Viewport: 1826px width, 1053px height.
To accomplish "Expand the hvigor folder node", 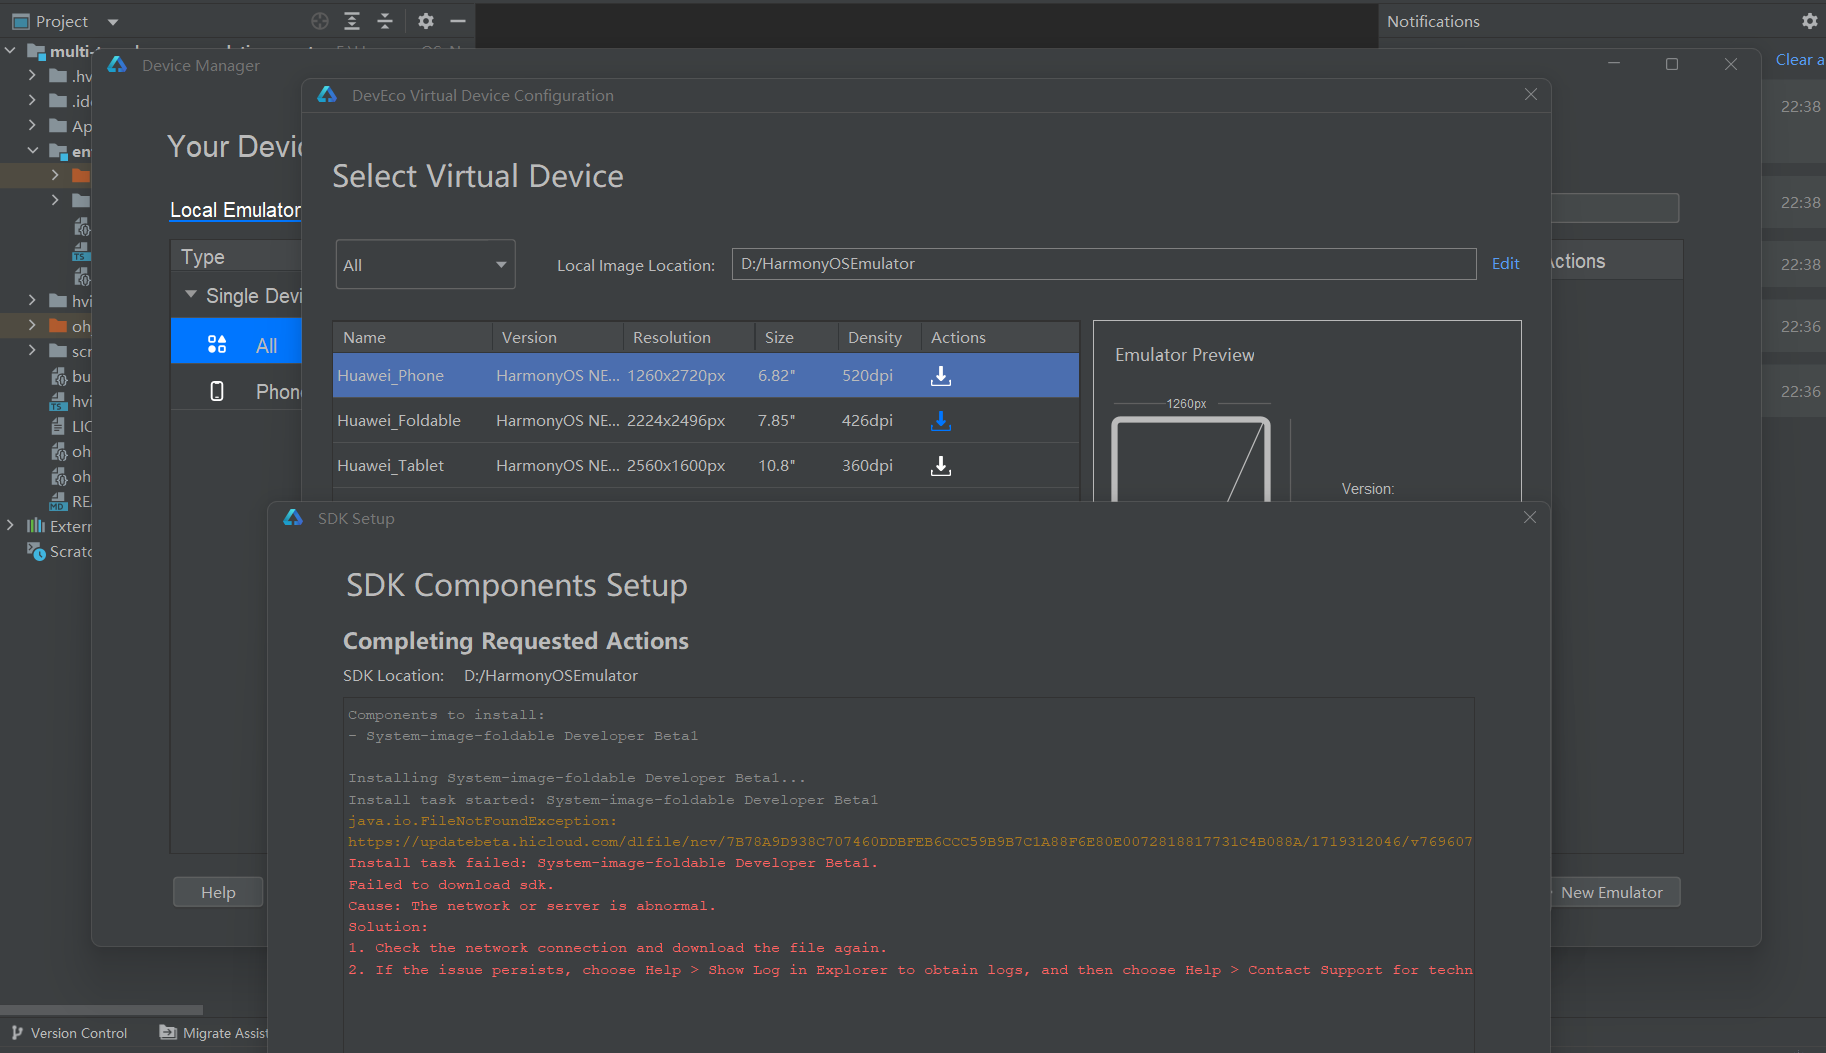I will (32, 300).
